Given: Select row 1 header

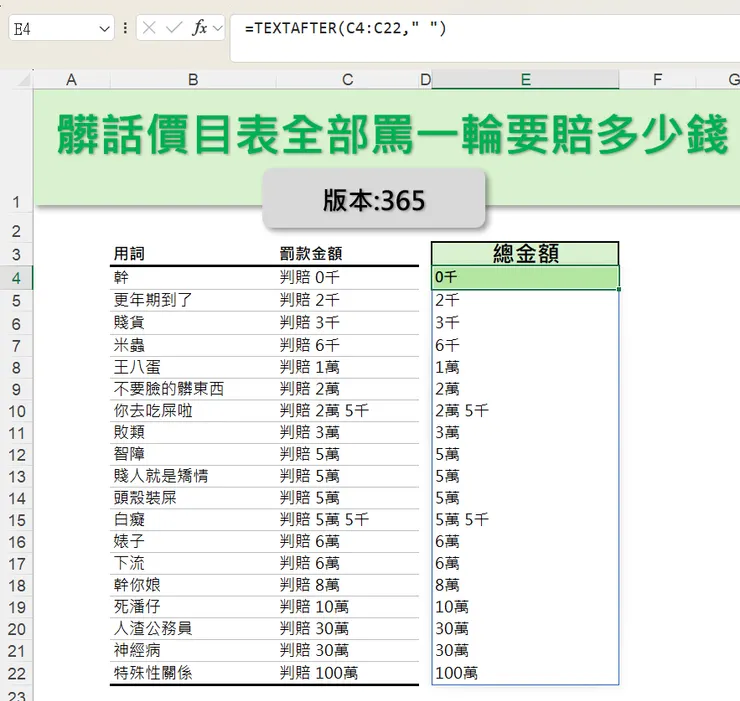Looking at the screenshot, I should [17, 151].
